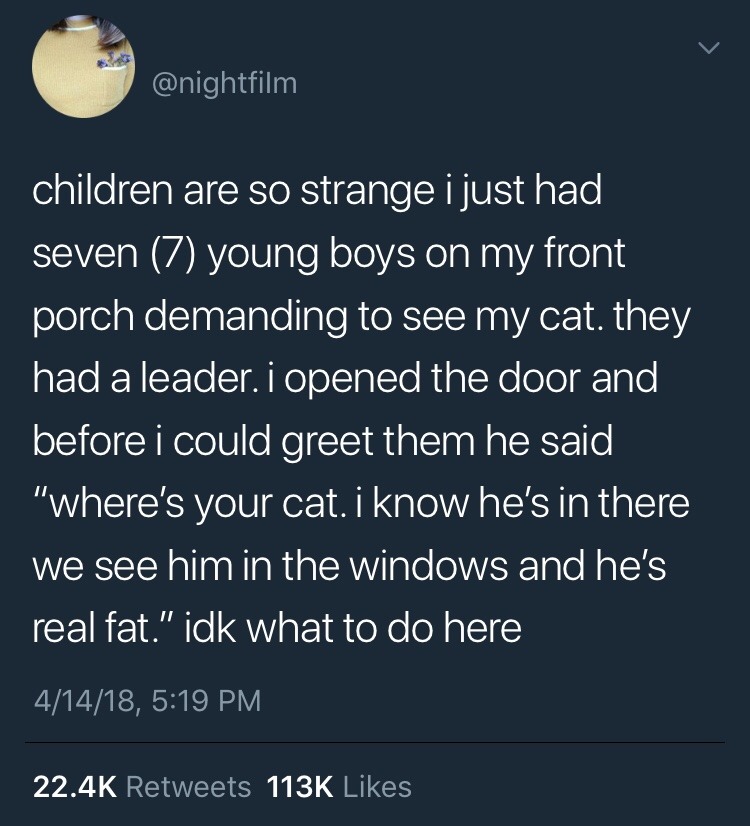
Task: View the 22.4K Retweets list
Action: pyautogui.click(x=142, y=786)
